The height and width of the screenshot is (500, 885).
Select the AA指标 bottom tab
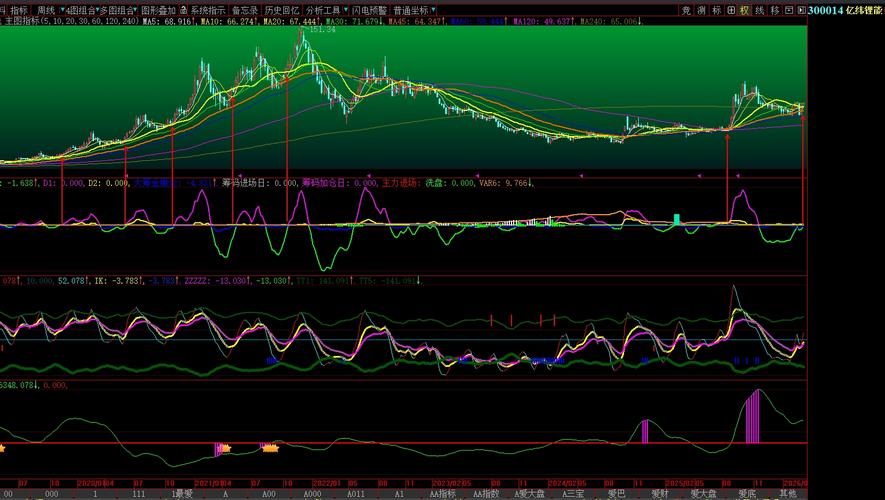[442, 494]
